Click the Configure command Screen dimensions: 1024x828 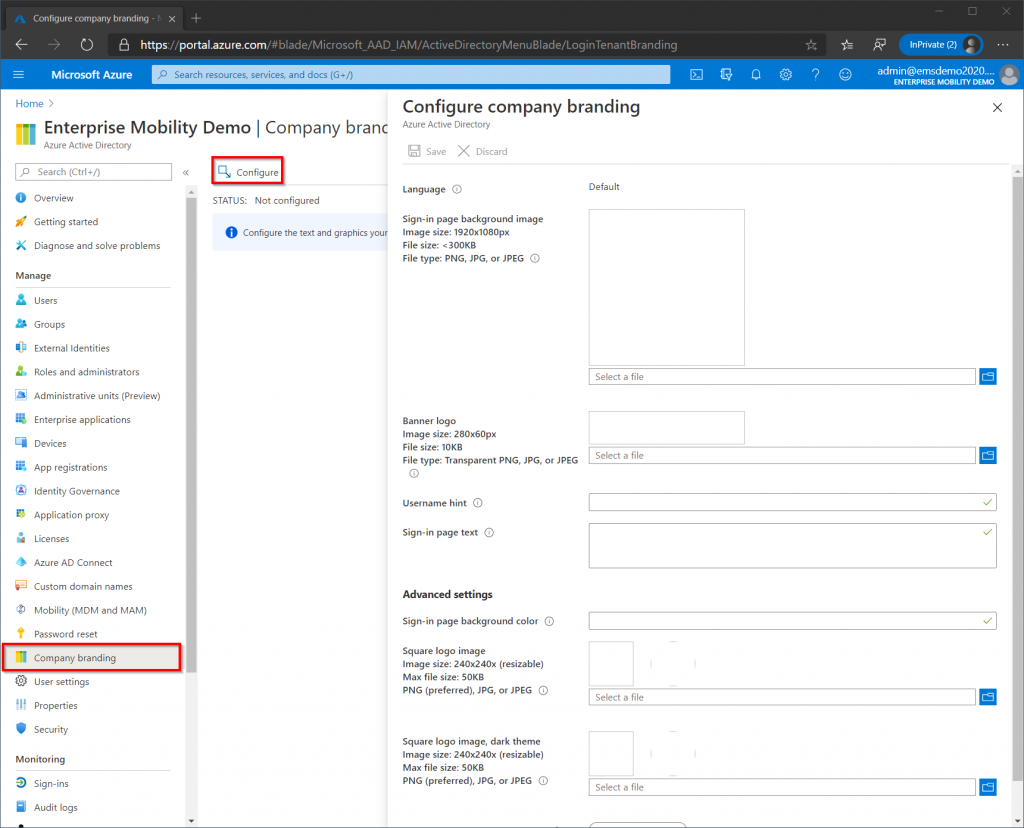click(248, 172)
